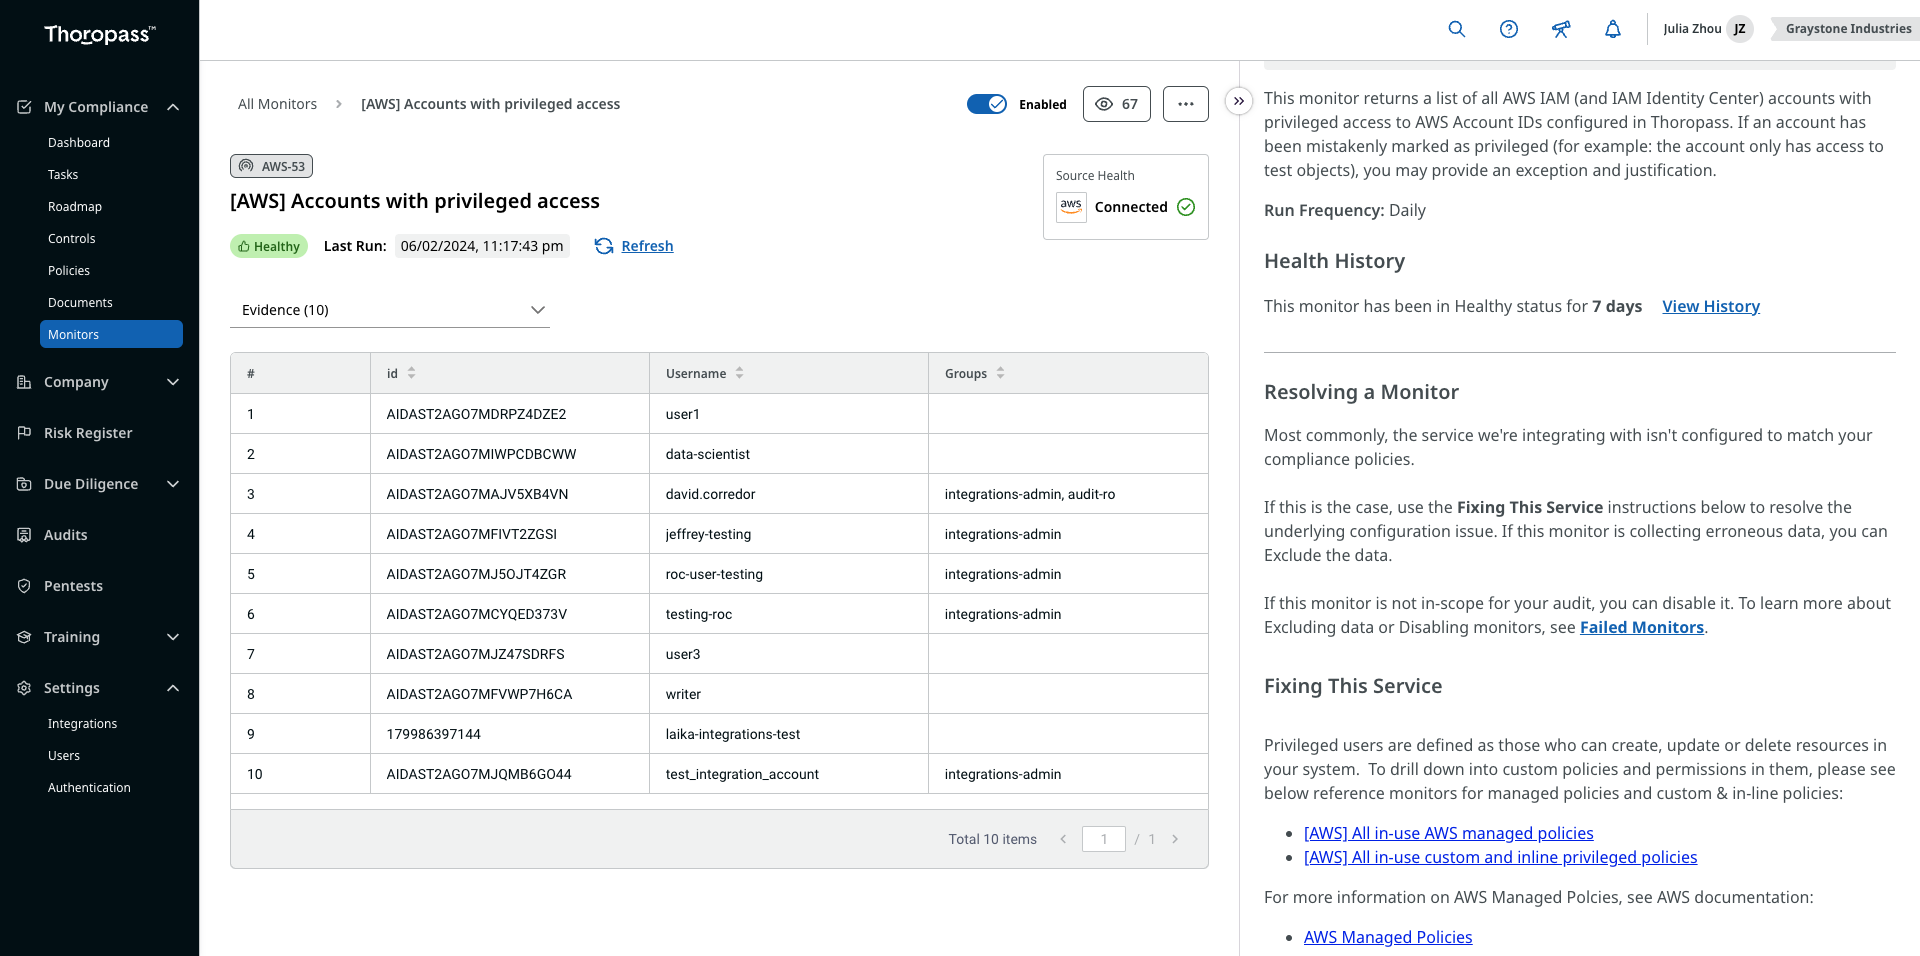
Task: Collapse the right info panel arrow
Action: click(x=1239, y=101)
